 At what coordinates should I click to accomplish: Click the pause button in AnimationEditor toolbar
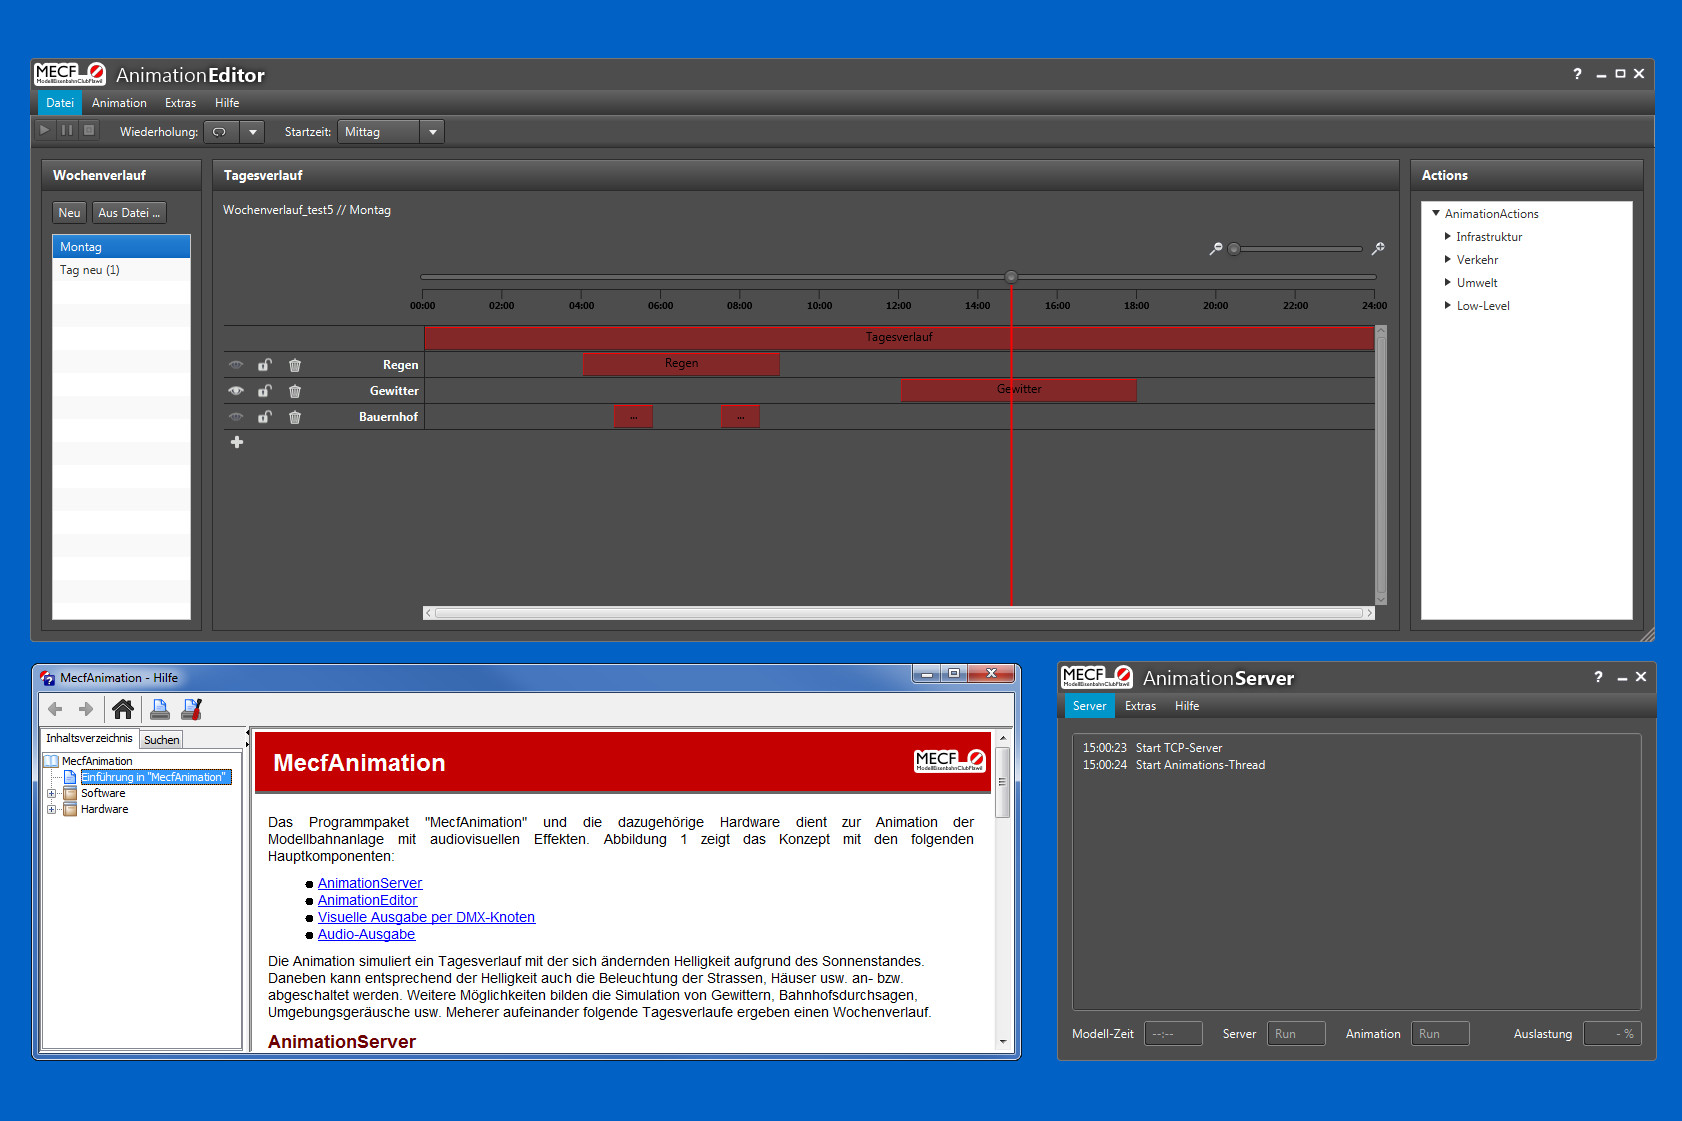[x=67, y=130]
